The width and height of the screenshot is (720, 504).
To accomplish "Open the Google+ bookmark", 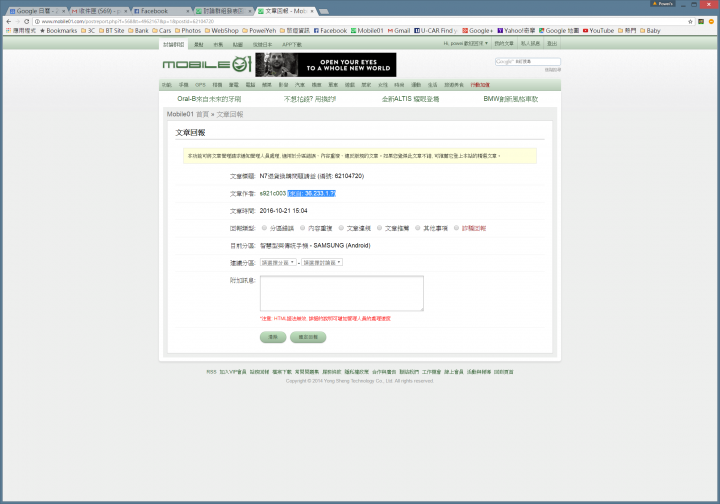I will coord(478,31).
